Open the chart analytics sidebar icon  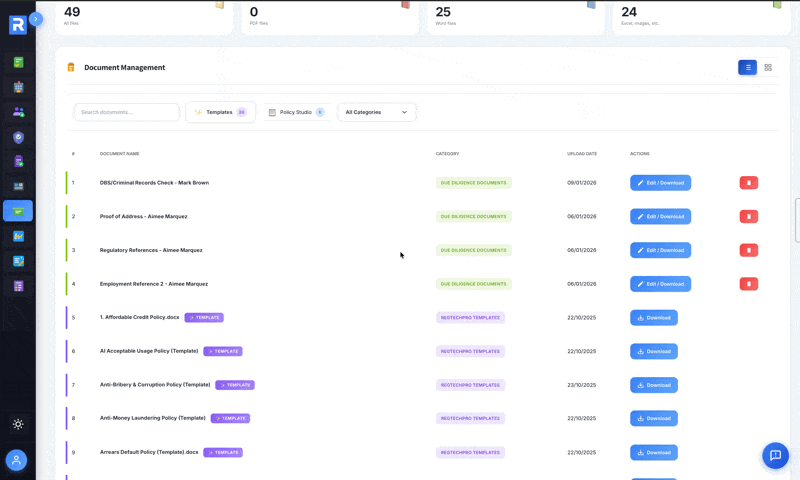point(18,236)
